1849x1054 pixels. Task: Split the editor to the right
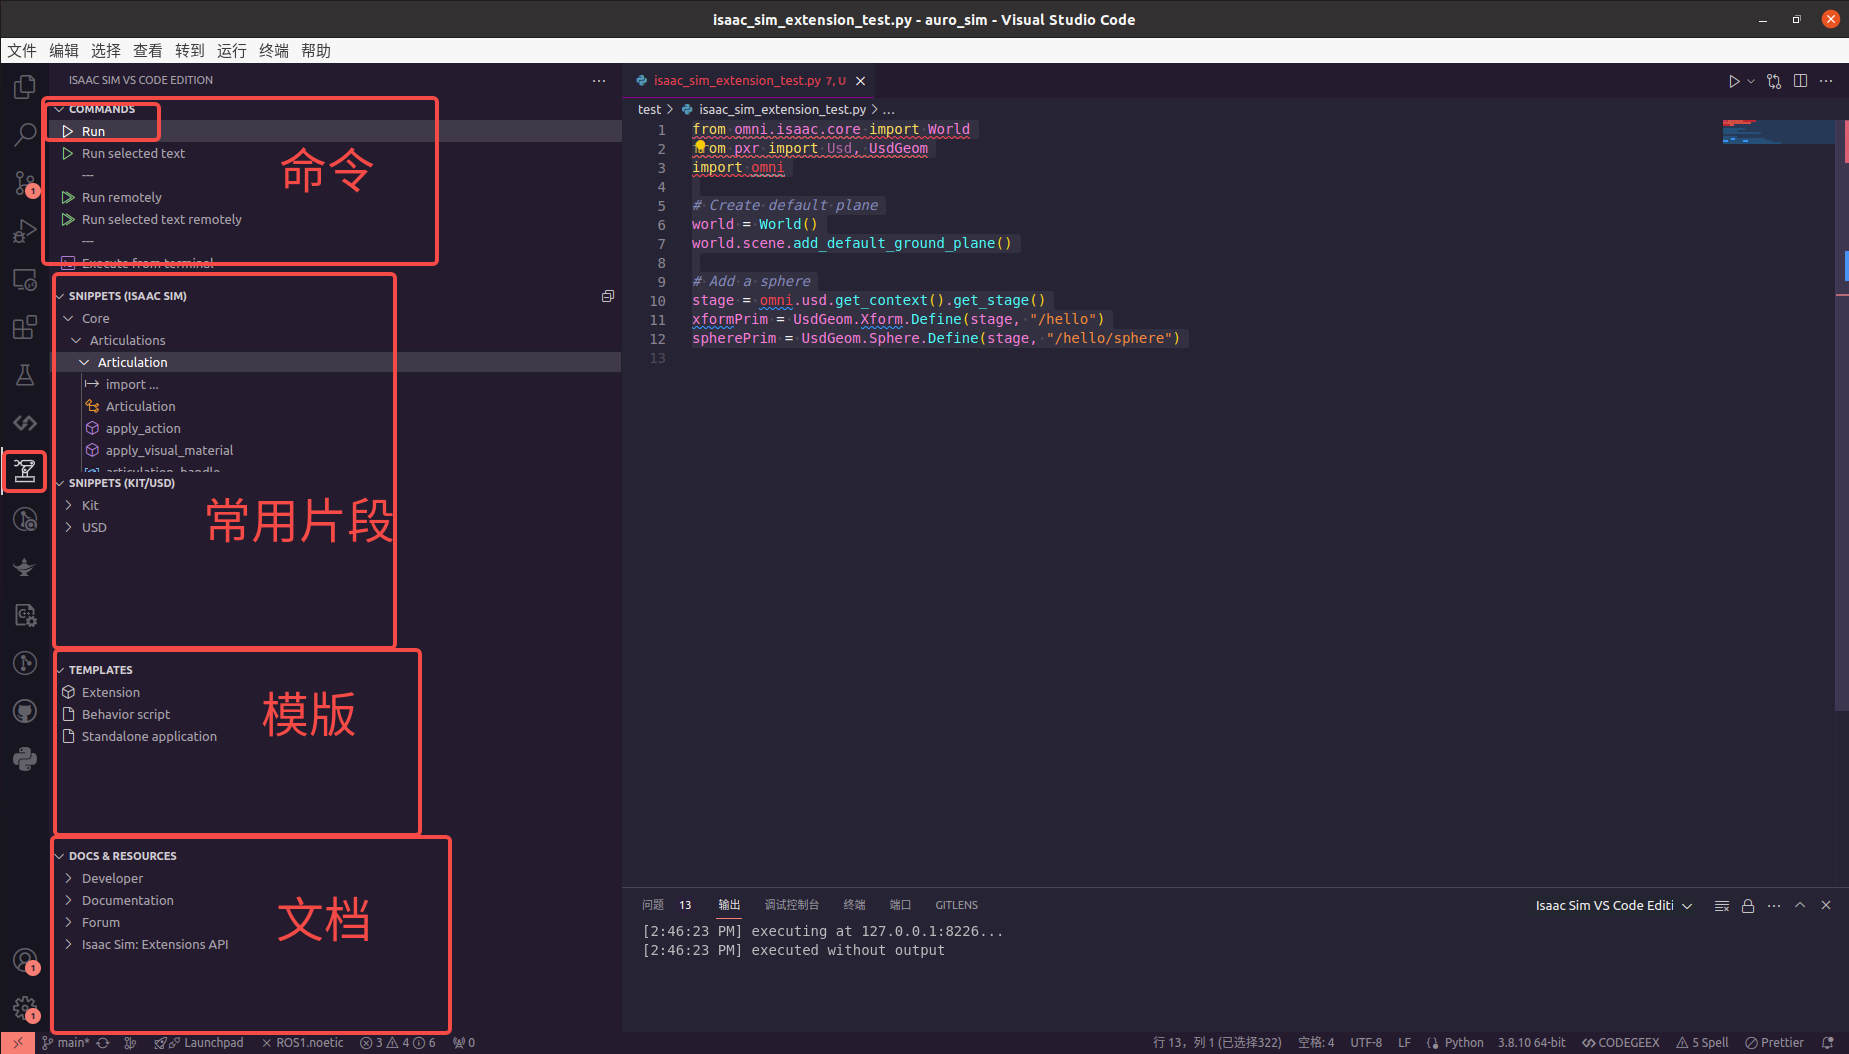1800,81
